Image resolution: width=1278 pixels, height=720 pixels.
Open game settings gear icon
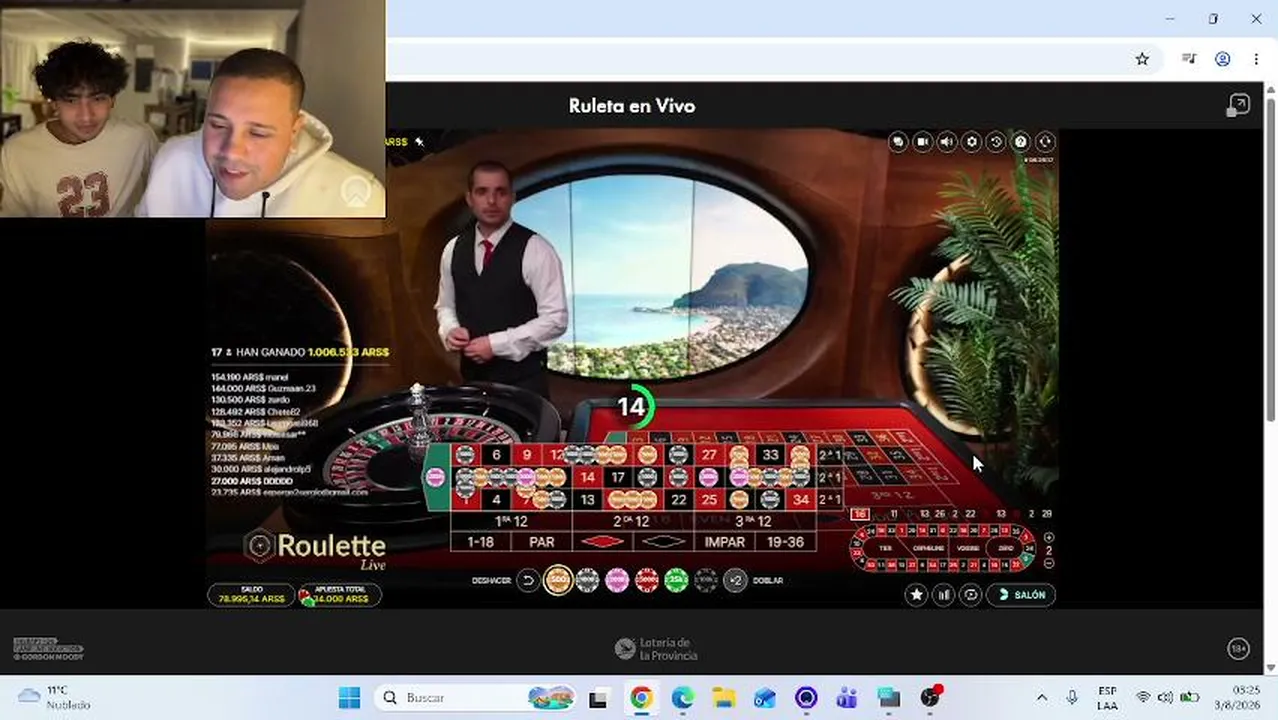(x=971, y=142)
